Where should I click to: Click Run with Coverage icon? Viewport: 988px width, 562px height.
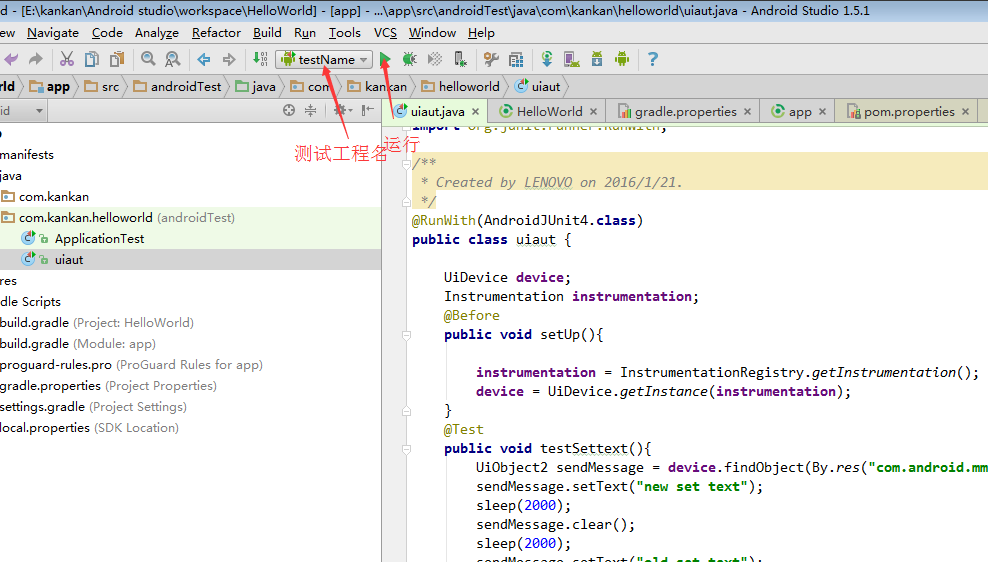(435, 59)
